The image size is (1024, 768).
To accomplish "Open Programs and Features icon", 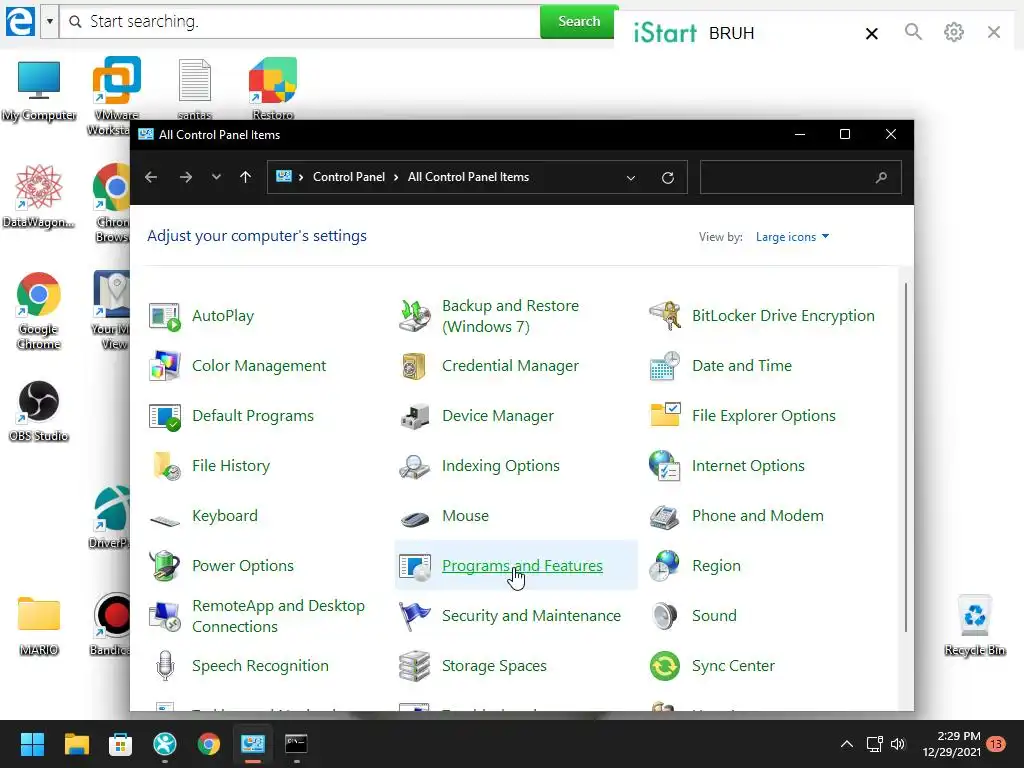I will click(x=415, y=566).
